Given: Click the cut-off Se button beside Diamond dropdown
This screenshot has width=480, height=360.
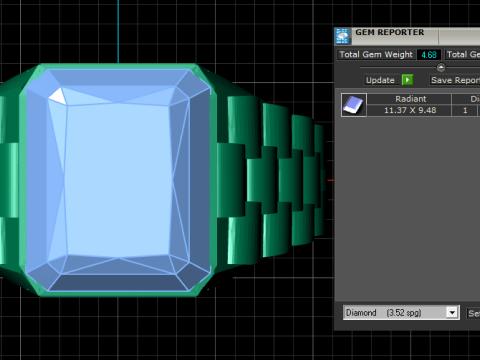Looking at the screenshot, I should 473,313.
